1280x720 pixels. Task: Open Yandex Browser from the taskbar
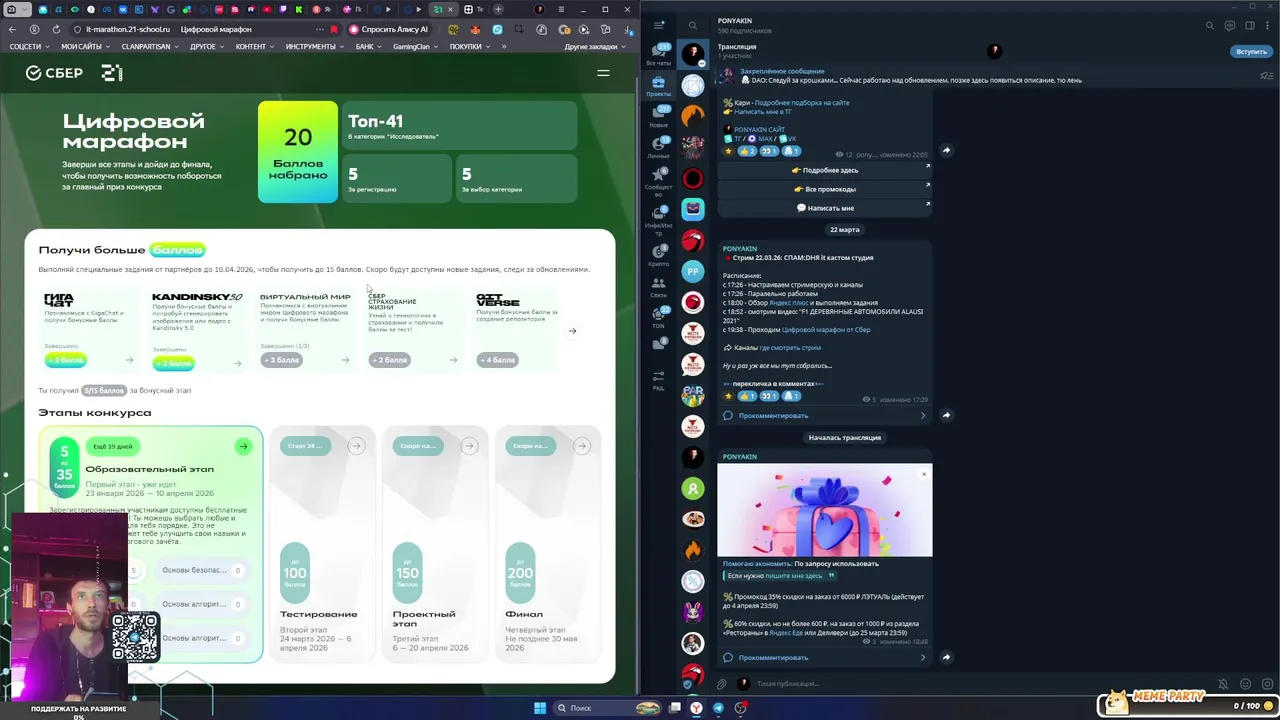click(x=696, y=708)
